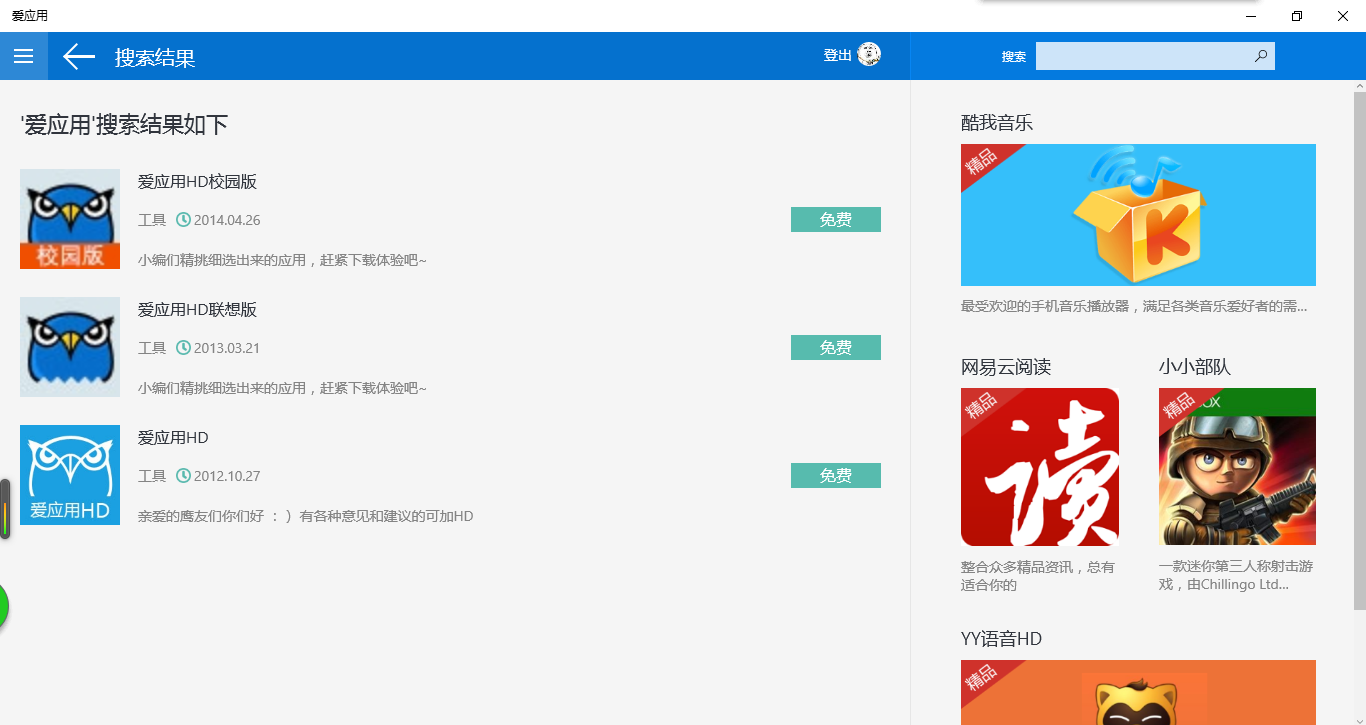Click 登出 to log out
The width and height of the screenshot is (1366, 725).
click(x=837, y=56)
